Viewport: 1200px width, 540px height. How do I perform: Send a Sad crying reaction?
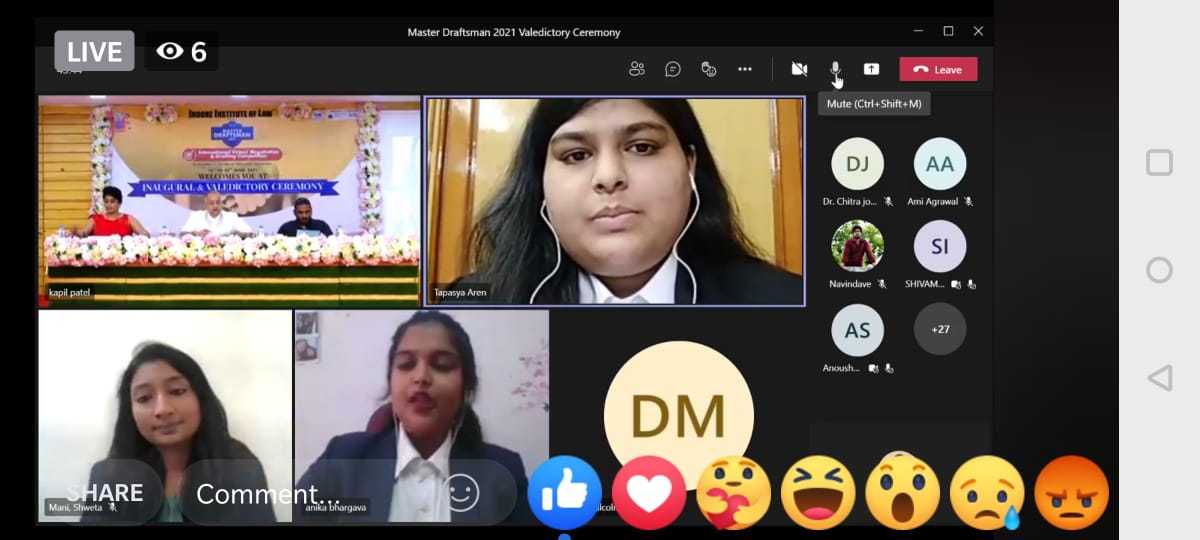(987, 493)
